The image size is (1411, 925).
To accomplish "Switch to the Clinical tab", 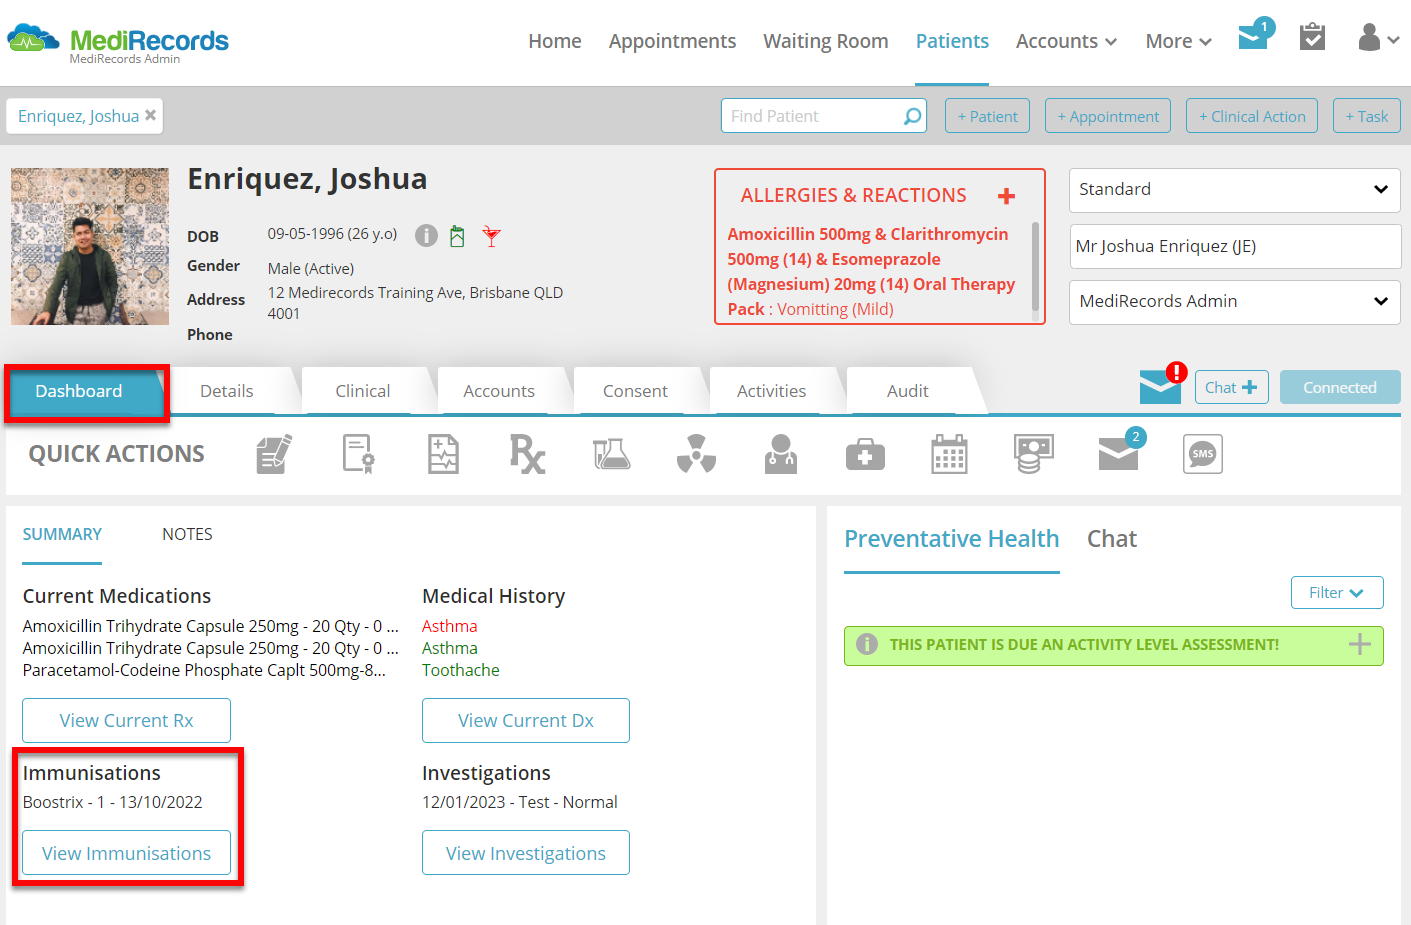I will click(363, 391).
